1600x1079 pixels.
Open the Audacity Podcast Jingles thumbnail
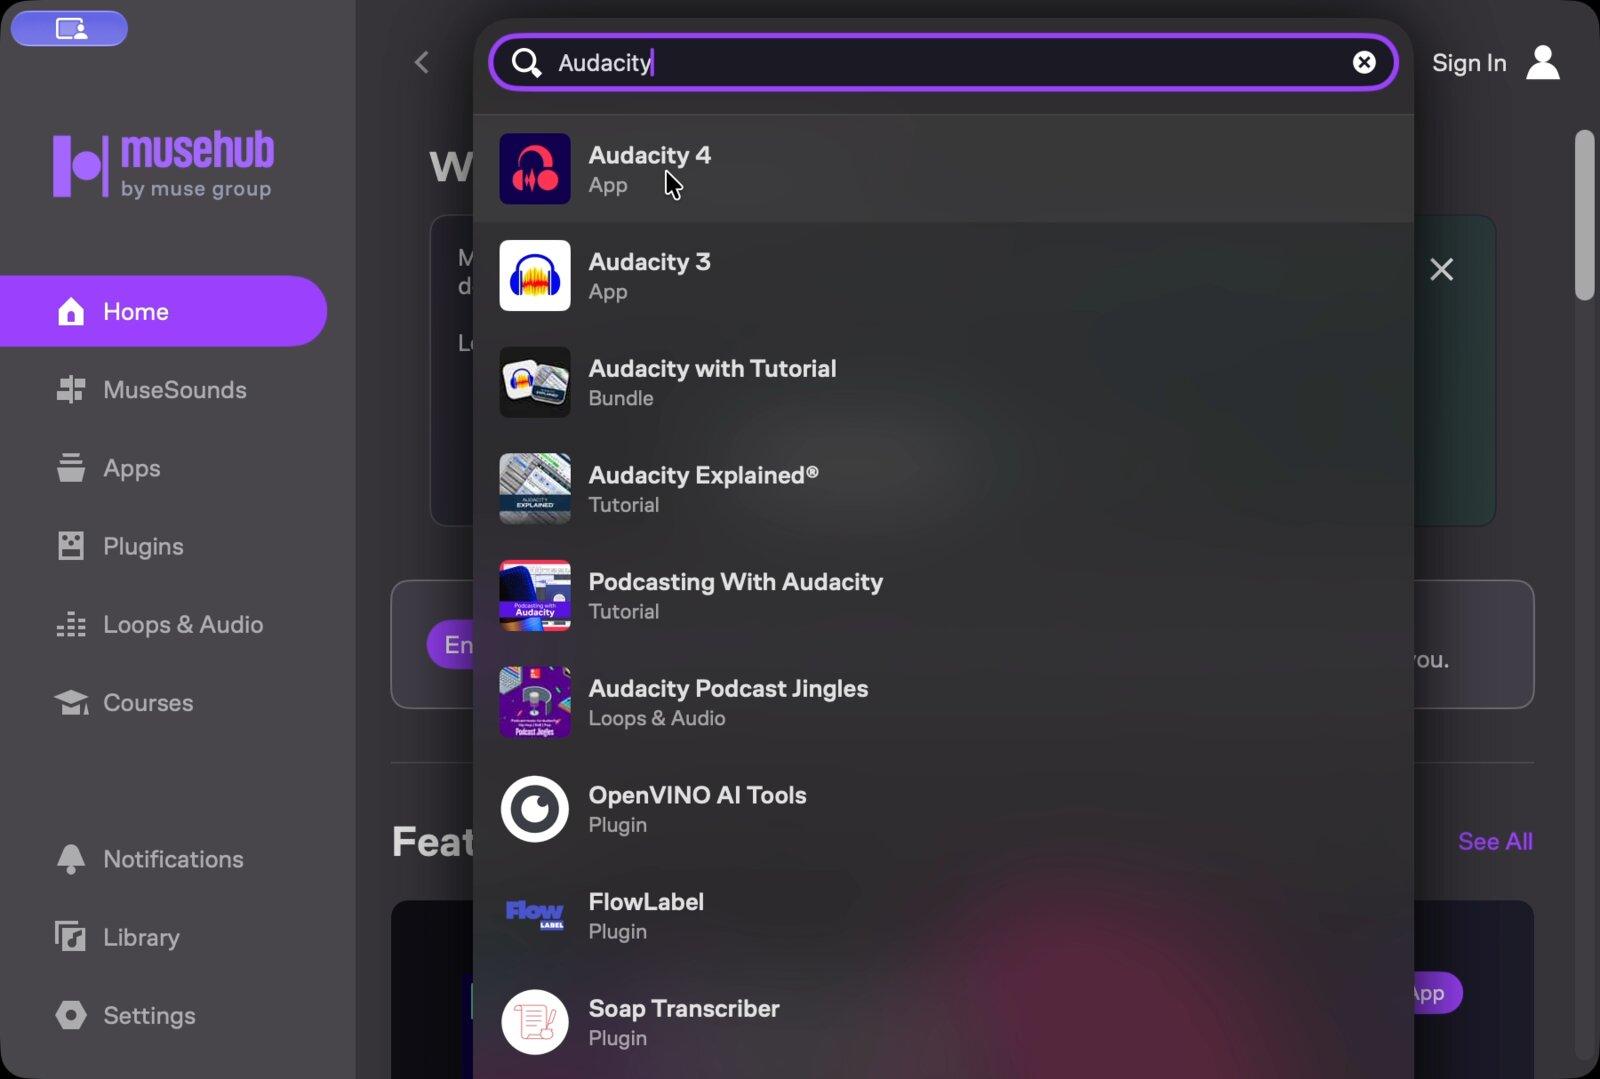(x=535, y=702)
